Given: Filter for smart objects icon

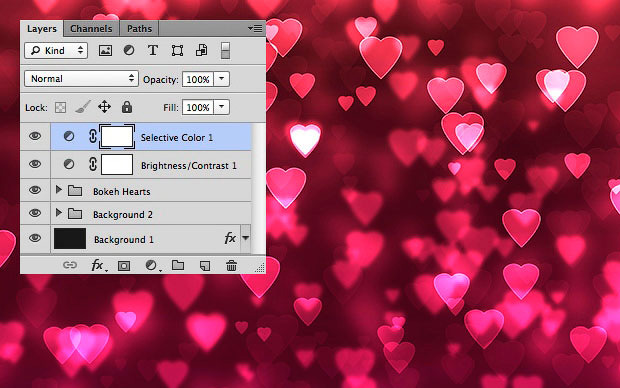Looking at the screenshot, I should pyautogui.click(x=202, y=50).
